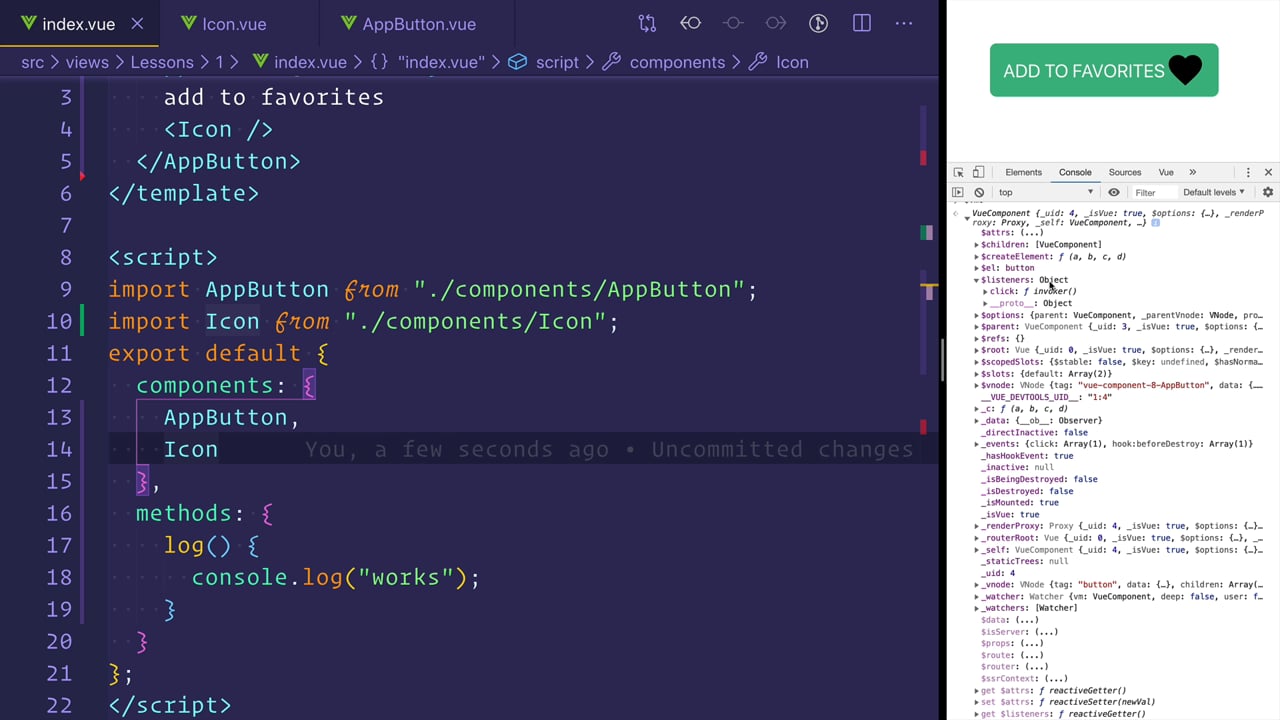Image resolution: width=1280 pixels, height=720 pixels.
Task: Expand the __proto__: Object entry
Action: [985, 303]
